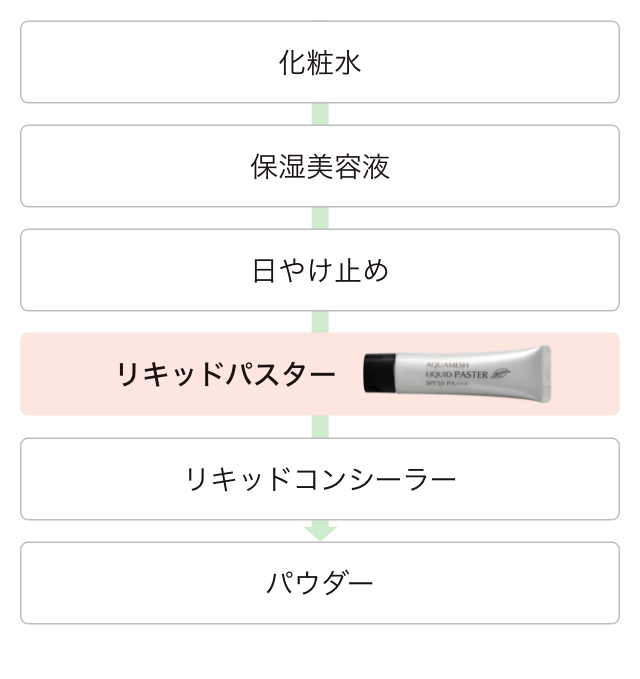Click the 化粧水 text label
640x679 pixels.
(320, 62)
